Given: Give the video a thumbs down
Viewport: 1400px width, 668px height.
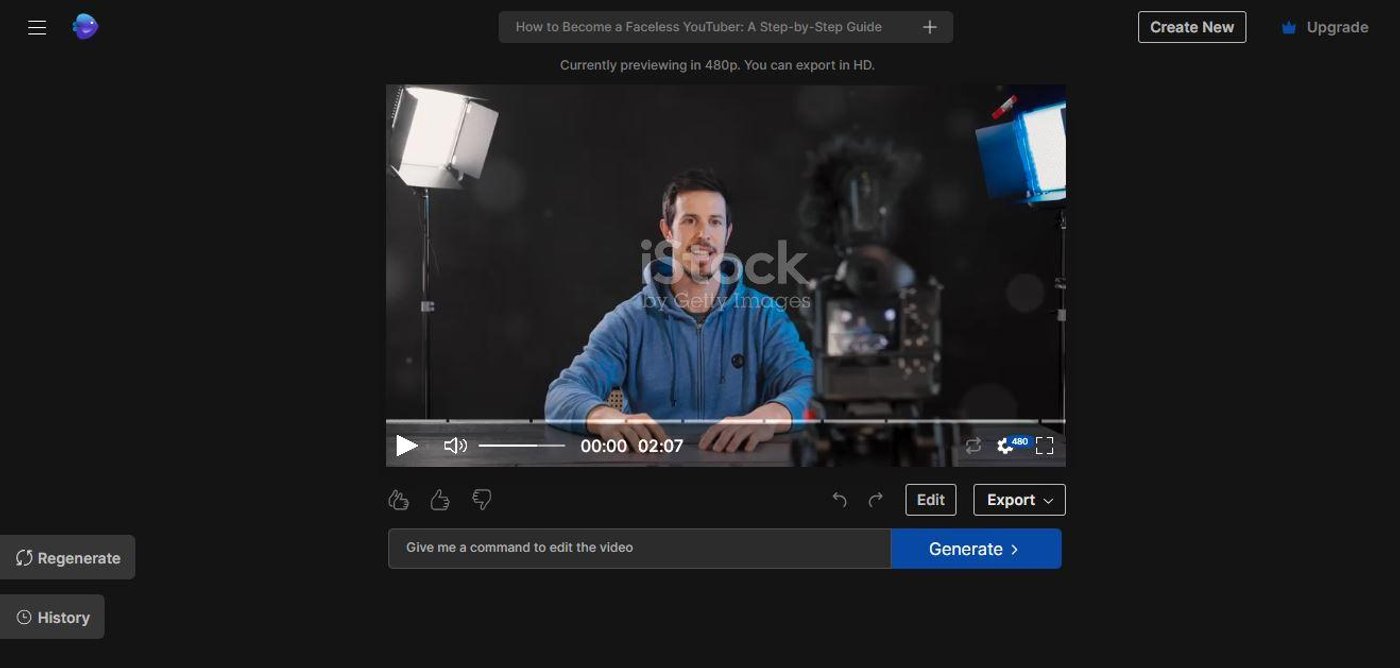Looking at the screenshot, I should pos(481,499).
